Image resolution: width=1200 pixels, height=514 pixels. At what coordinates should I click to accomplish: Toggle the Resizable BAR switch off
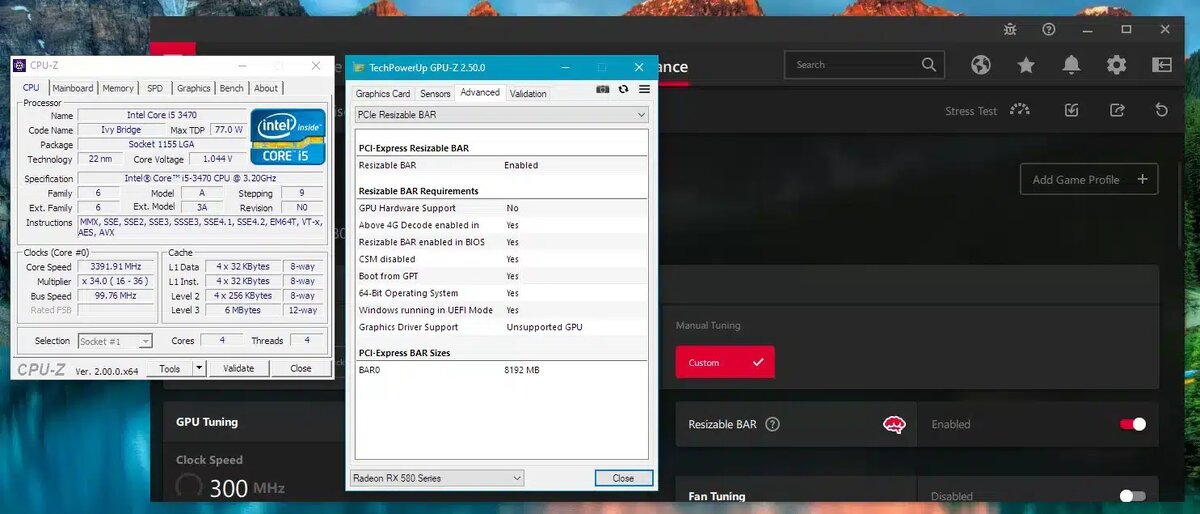pyautogui.click(x=1133, y=424)
